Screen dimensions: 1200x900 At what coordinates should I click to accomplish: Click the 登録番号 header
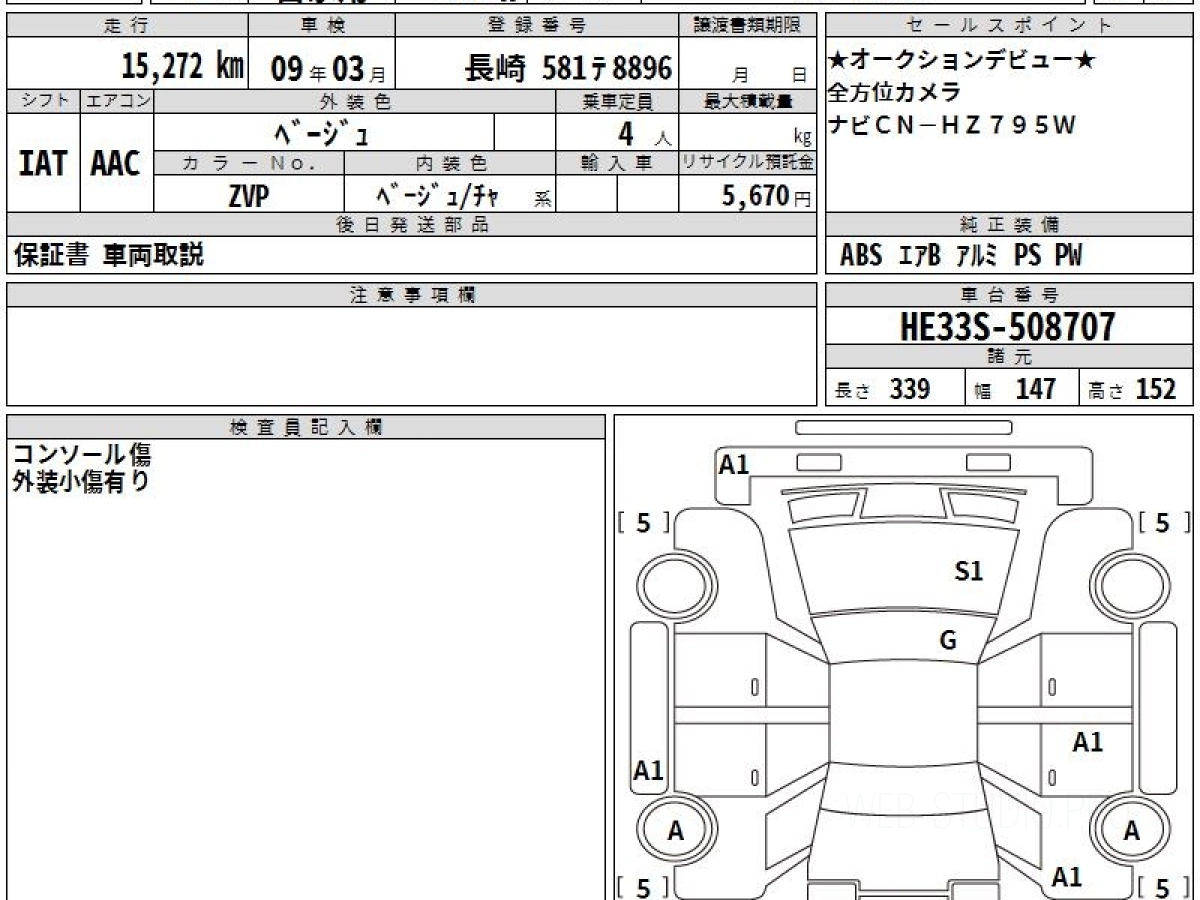(538, 26)
